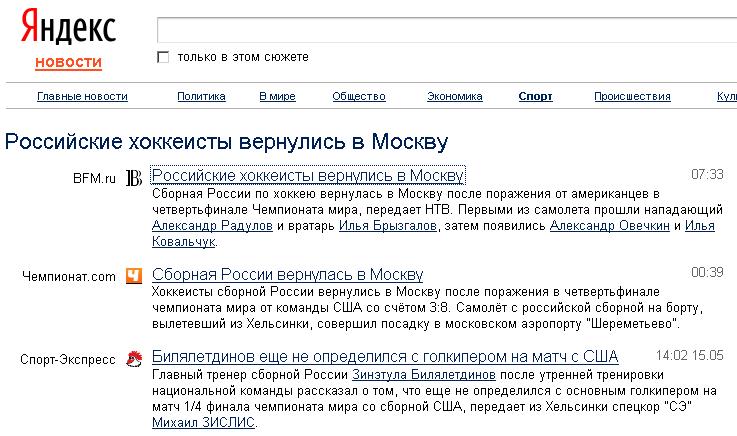The height and width of the screenshot is (436, 737).
Task: Click the Спорт-Экспресс rooster icon
Action: click(133, 358)
